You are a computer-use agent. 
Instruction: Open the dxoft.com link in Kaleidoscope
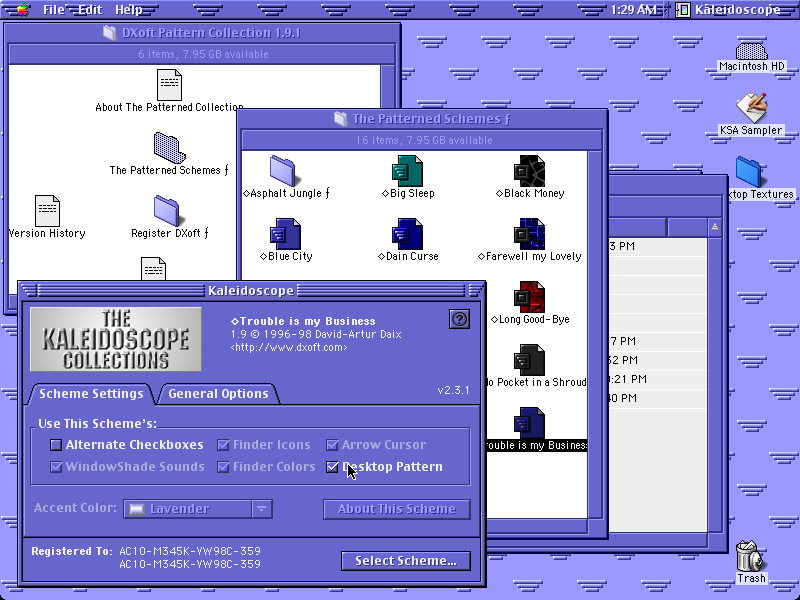[x=289, y=347]
